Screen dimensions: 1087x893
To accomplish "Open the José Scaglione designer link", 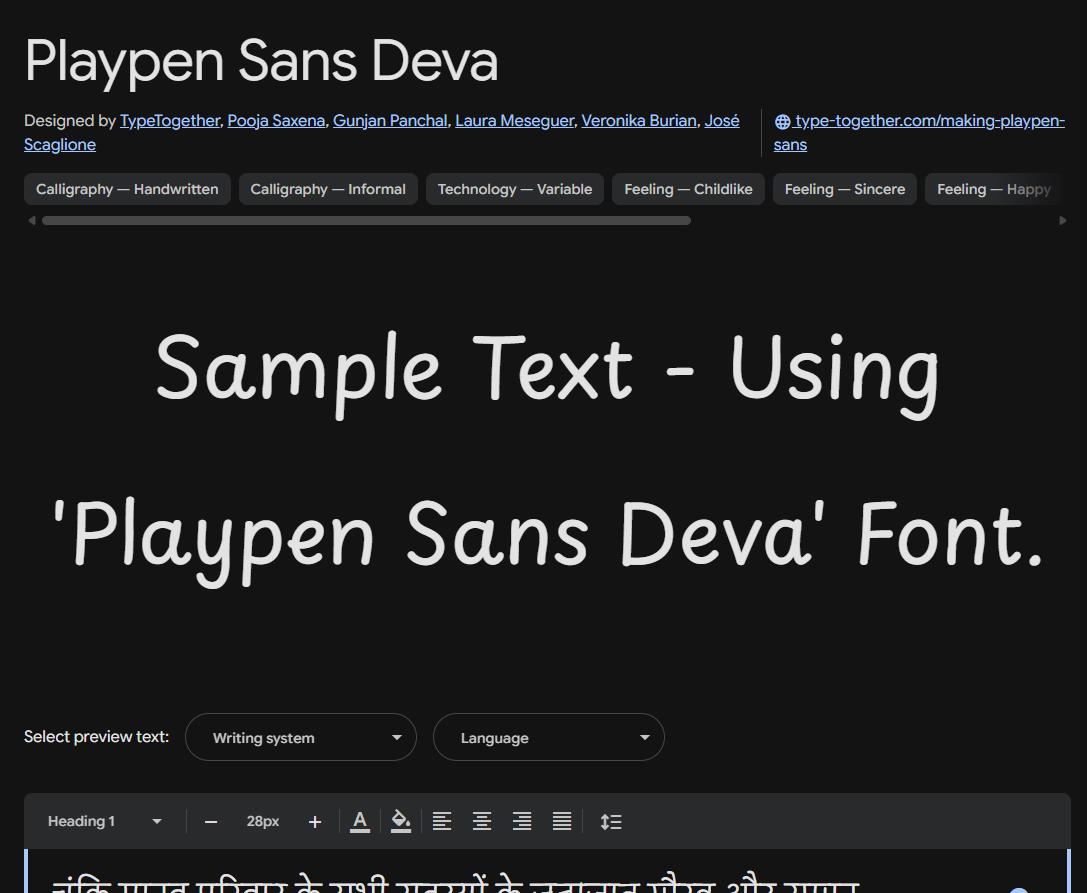I will point(722,121).
